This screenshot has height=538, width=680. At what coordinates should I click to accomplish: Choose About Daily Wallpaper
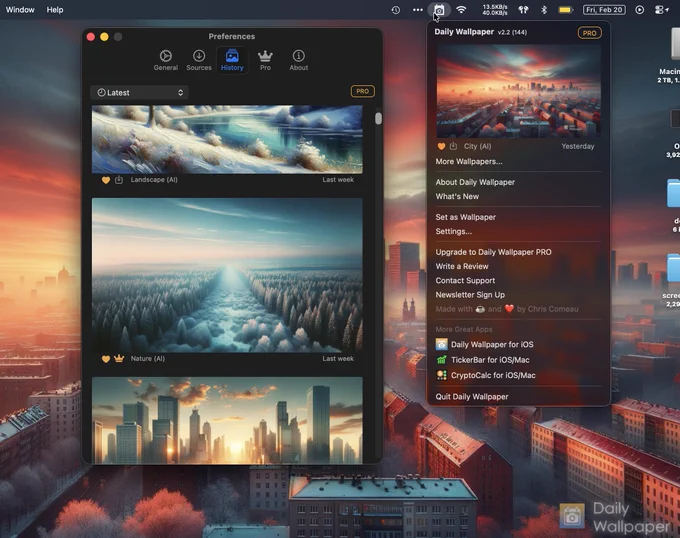coord(475,182)
